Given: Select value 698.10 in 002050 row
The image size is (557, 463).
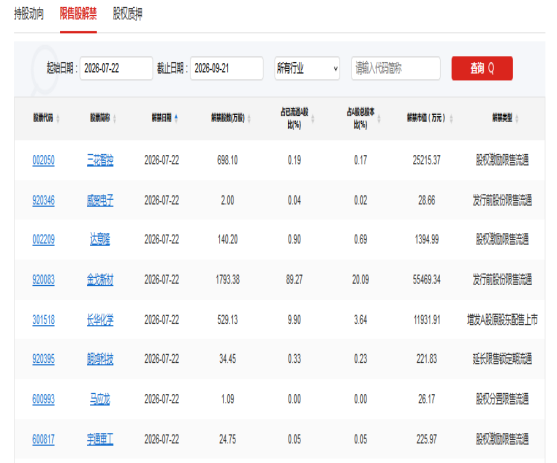Looking at the screenshot, I should [x=228, y=160].
